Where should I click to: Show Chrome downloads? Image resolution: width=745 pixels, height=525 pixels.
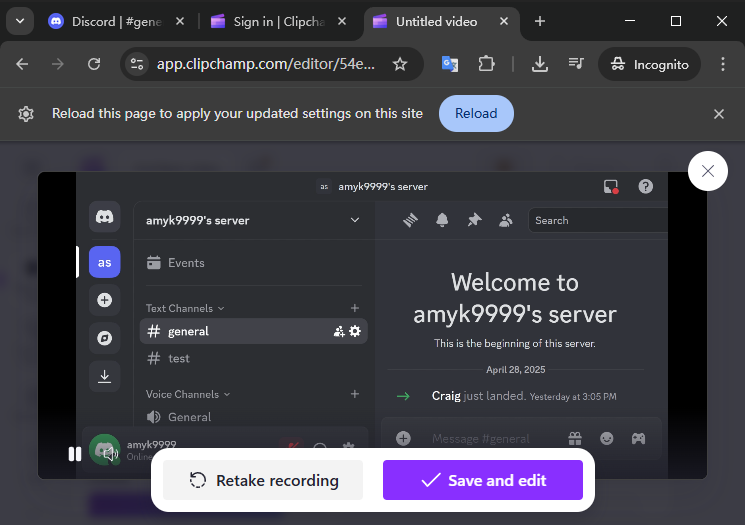point(540,64)
